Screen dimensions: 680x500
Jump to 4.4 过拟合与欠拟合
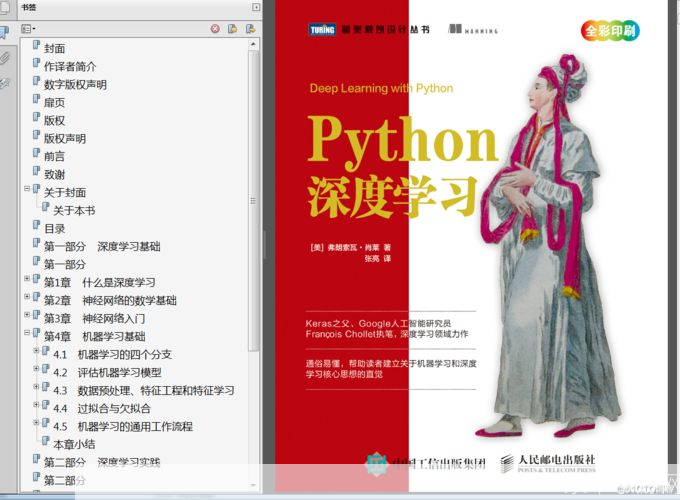click(101, 408)
